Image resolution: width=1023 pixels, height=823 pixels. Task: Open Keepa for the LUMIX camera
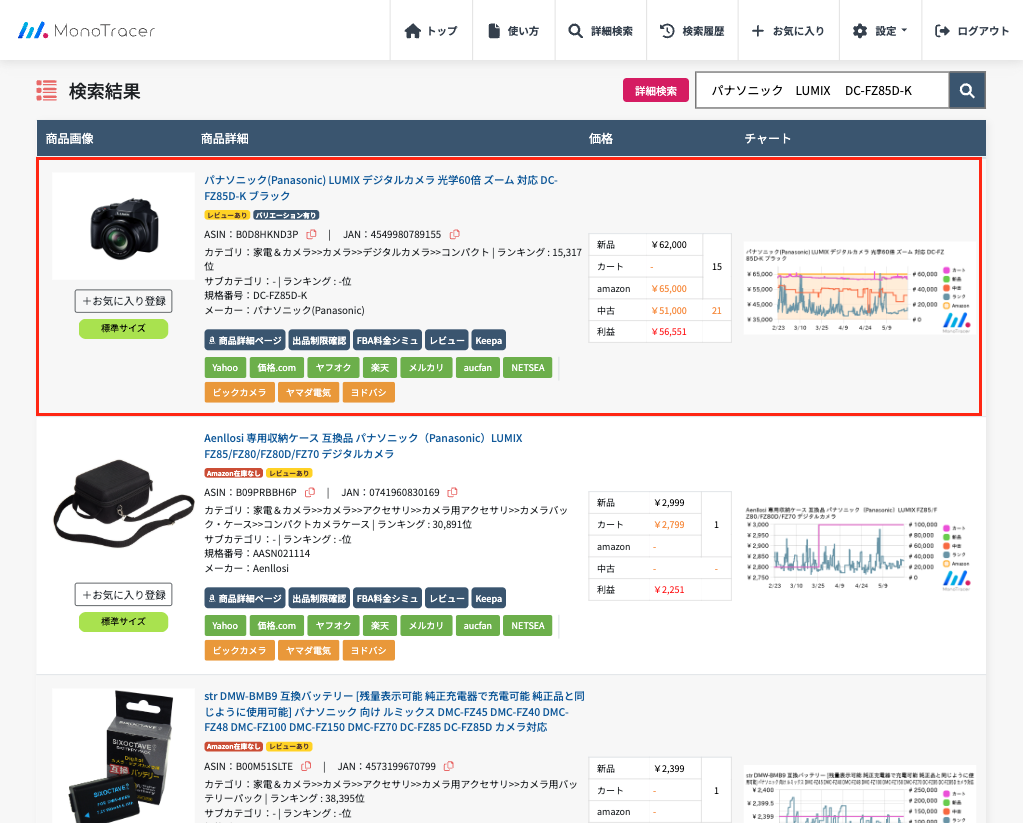(489, 340)
